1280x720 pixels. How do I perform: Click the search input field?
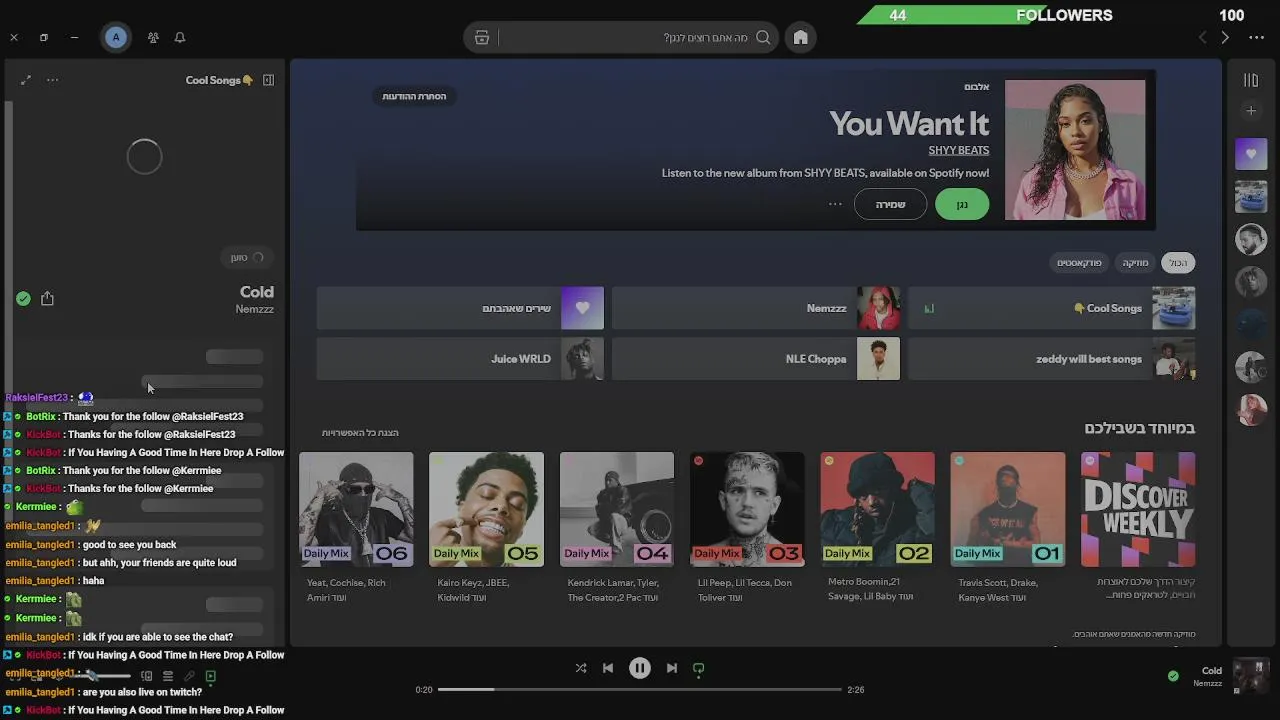[622, 37]
